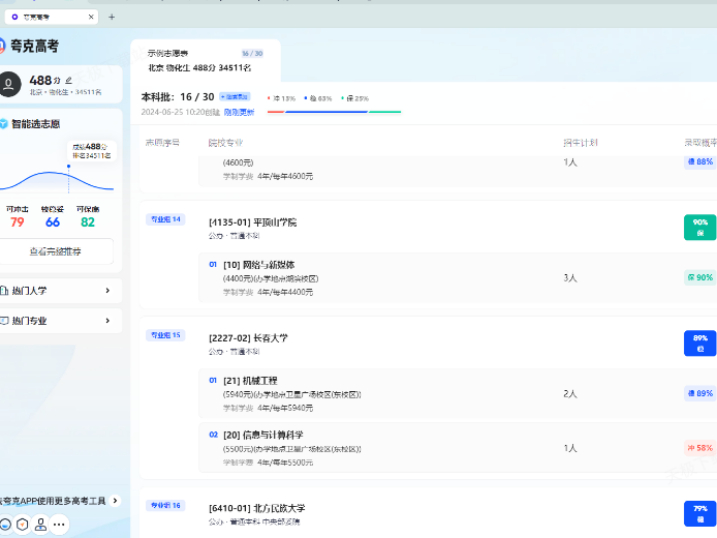Image resolution: width=717 pixels, height=538 pixels.
Task: Open [2227-02] 长春大学 entry
Action: click(x=248, y=338)
